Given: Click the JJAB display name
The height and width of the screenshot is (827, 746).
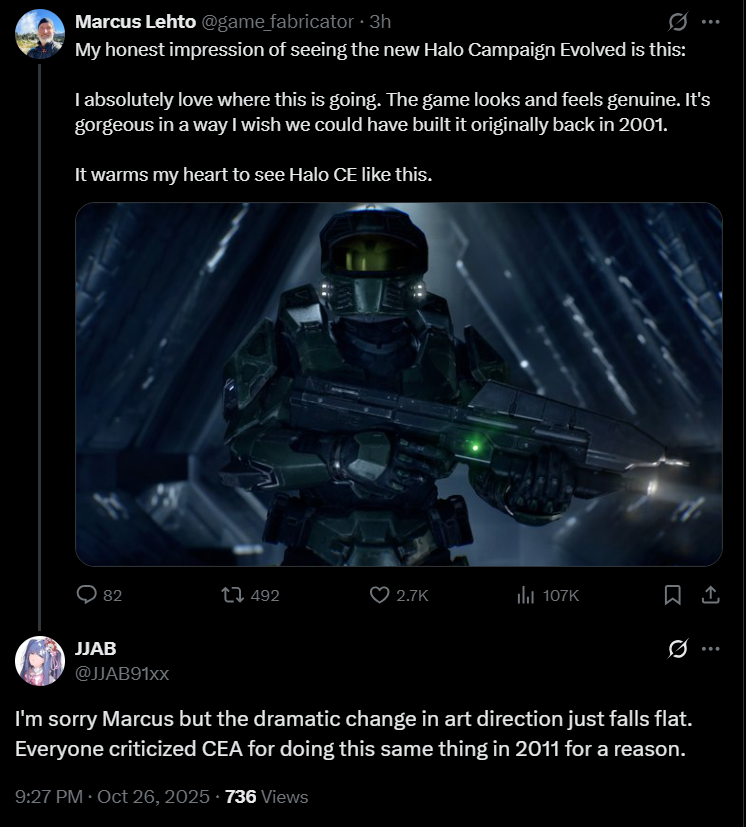Looking at the screenshot, I should point(95,649).
